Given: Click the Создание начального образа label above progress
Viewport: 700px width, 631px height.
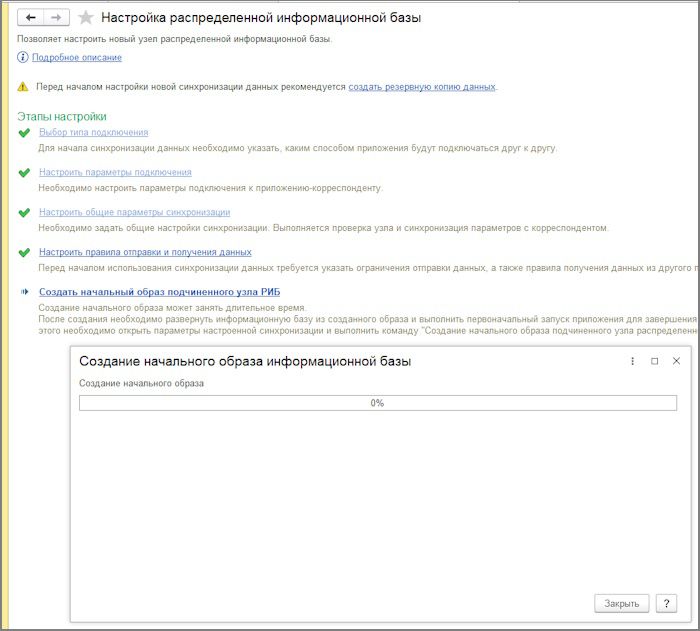Looking at the screenshot, I should coord(141,383).
